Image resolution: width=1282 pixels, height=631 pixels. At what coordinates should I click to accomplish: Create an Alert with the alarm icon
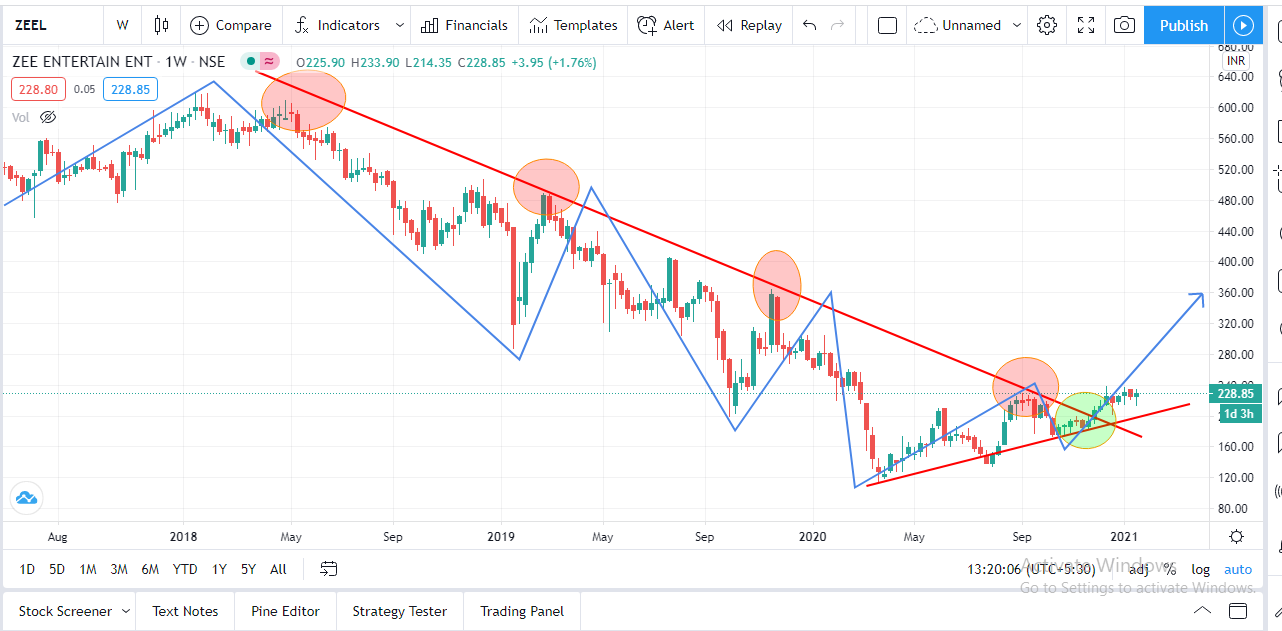(x=666, y=25)
